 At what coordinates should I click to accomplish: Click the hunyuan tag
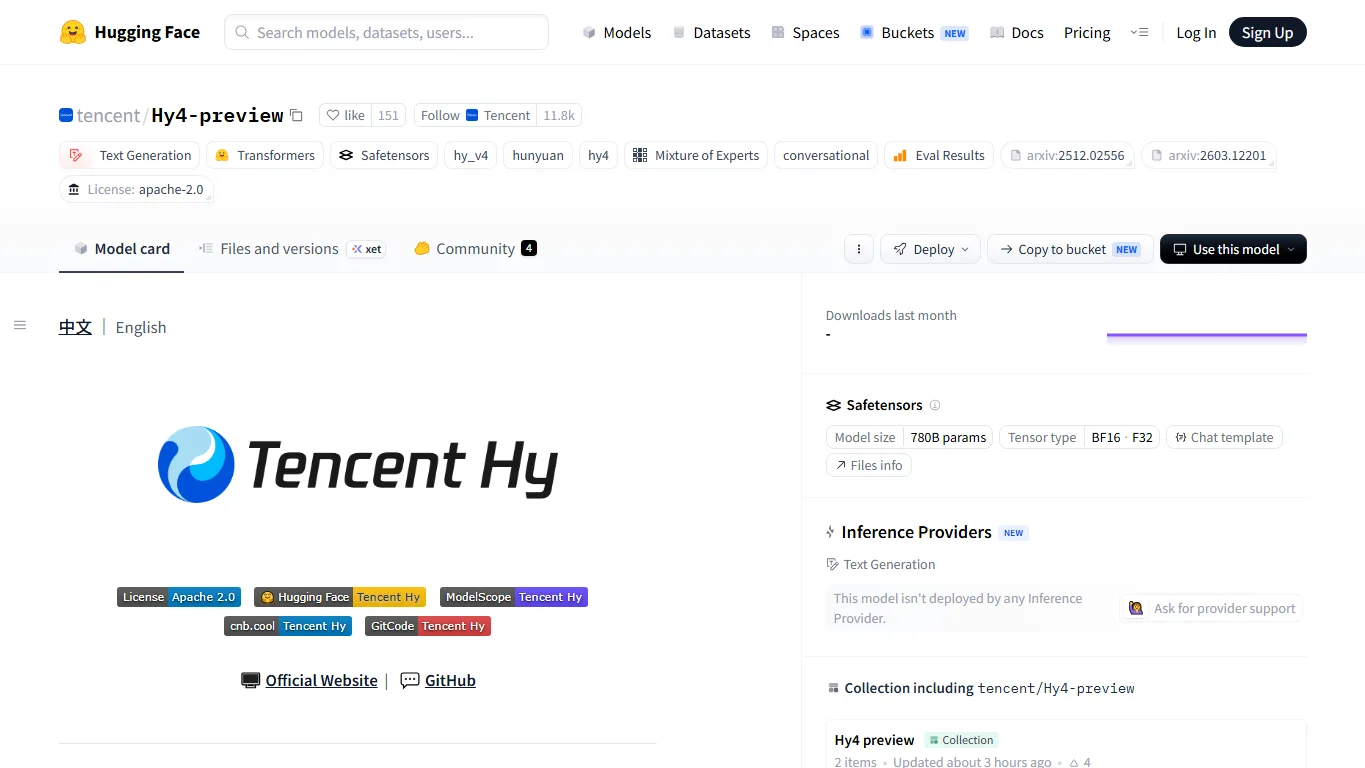pos(538,155)
